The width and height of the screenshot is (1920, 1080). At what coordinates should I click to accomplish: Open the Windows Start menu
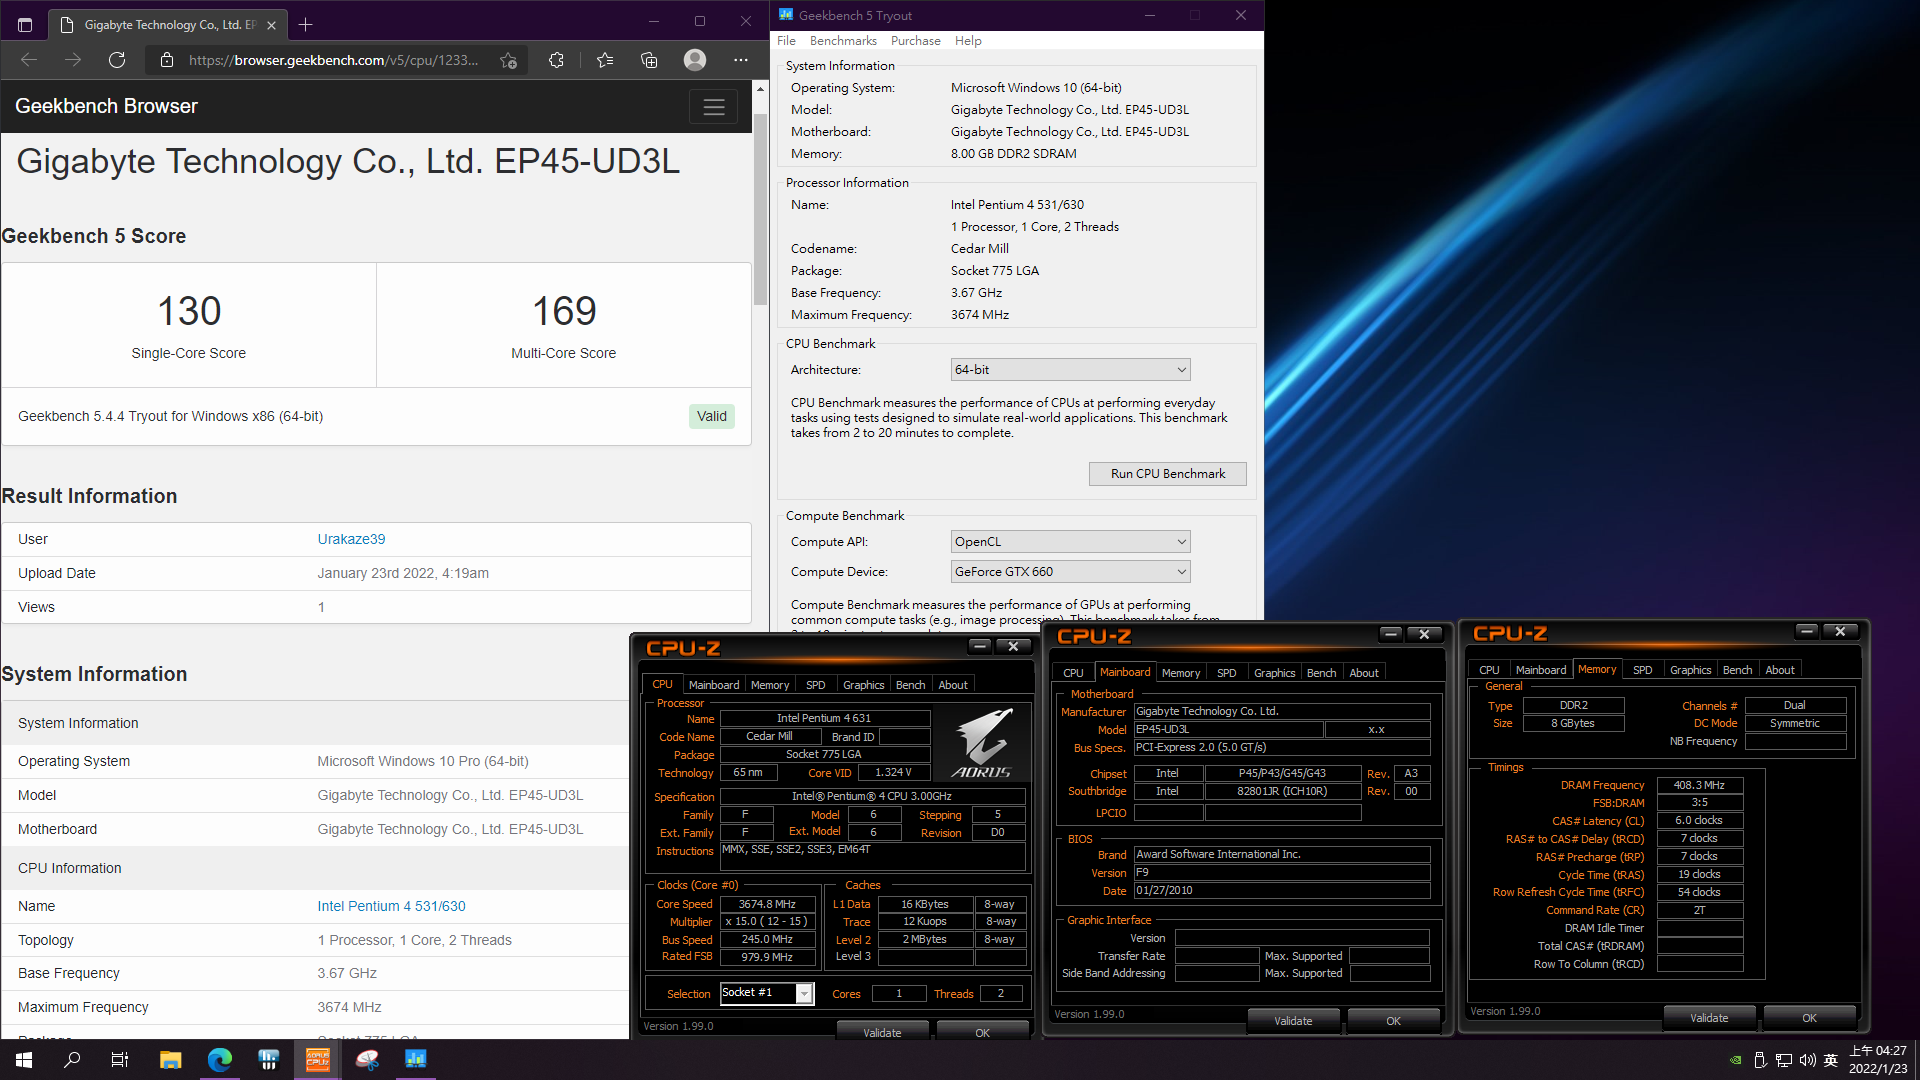coord(24,1059)
